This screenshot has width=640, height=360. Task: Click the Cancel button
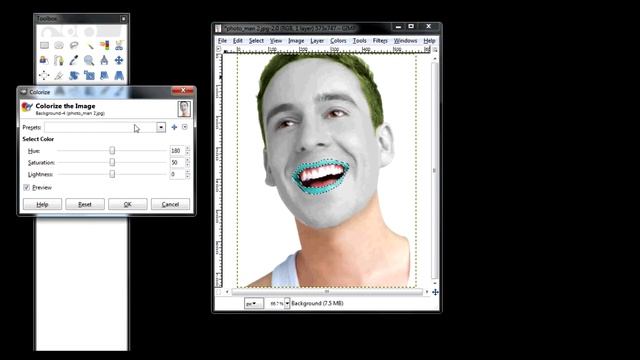click(170, 204)
